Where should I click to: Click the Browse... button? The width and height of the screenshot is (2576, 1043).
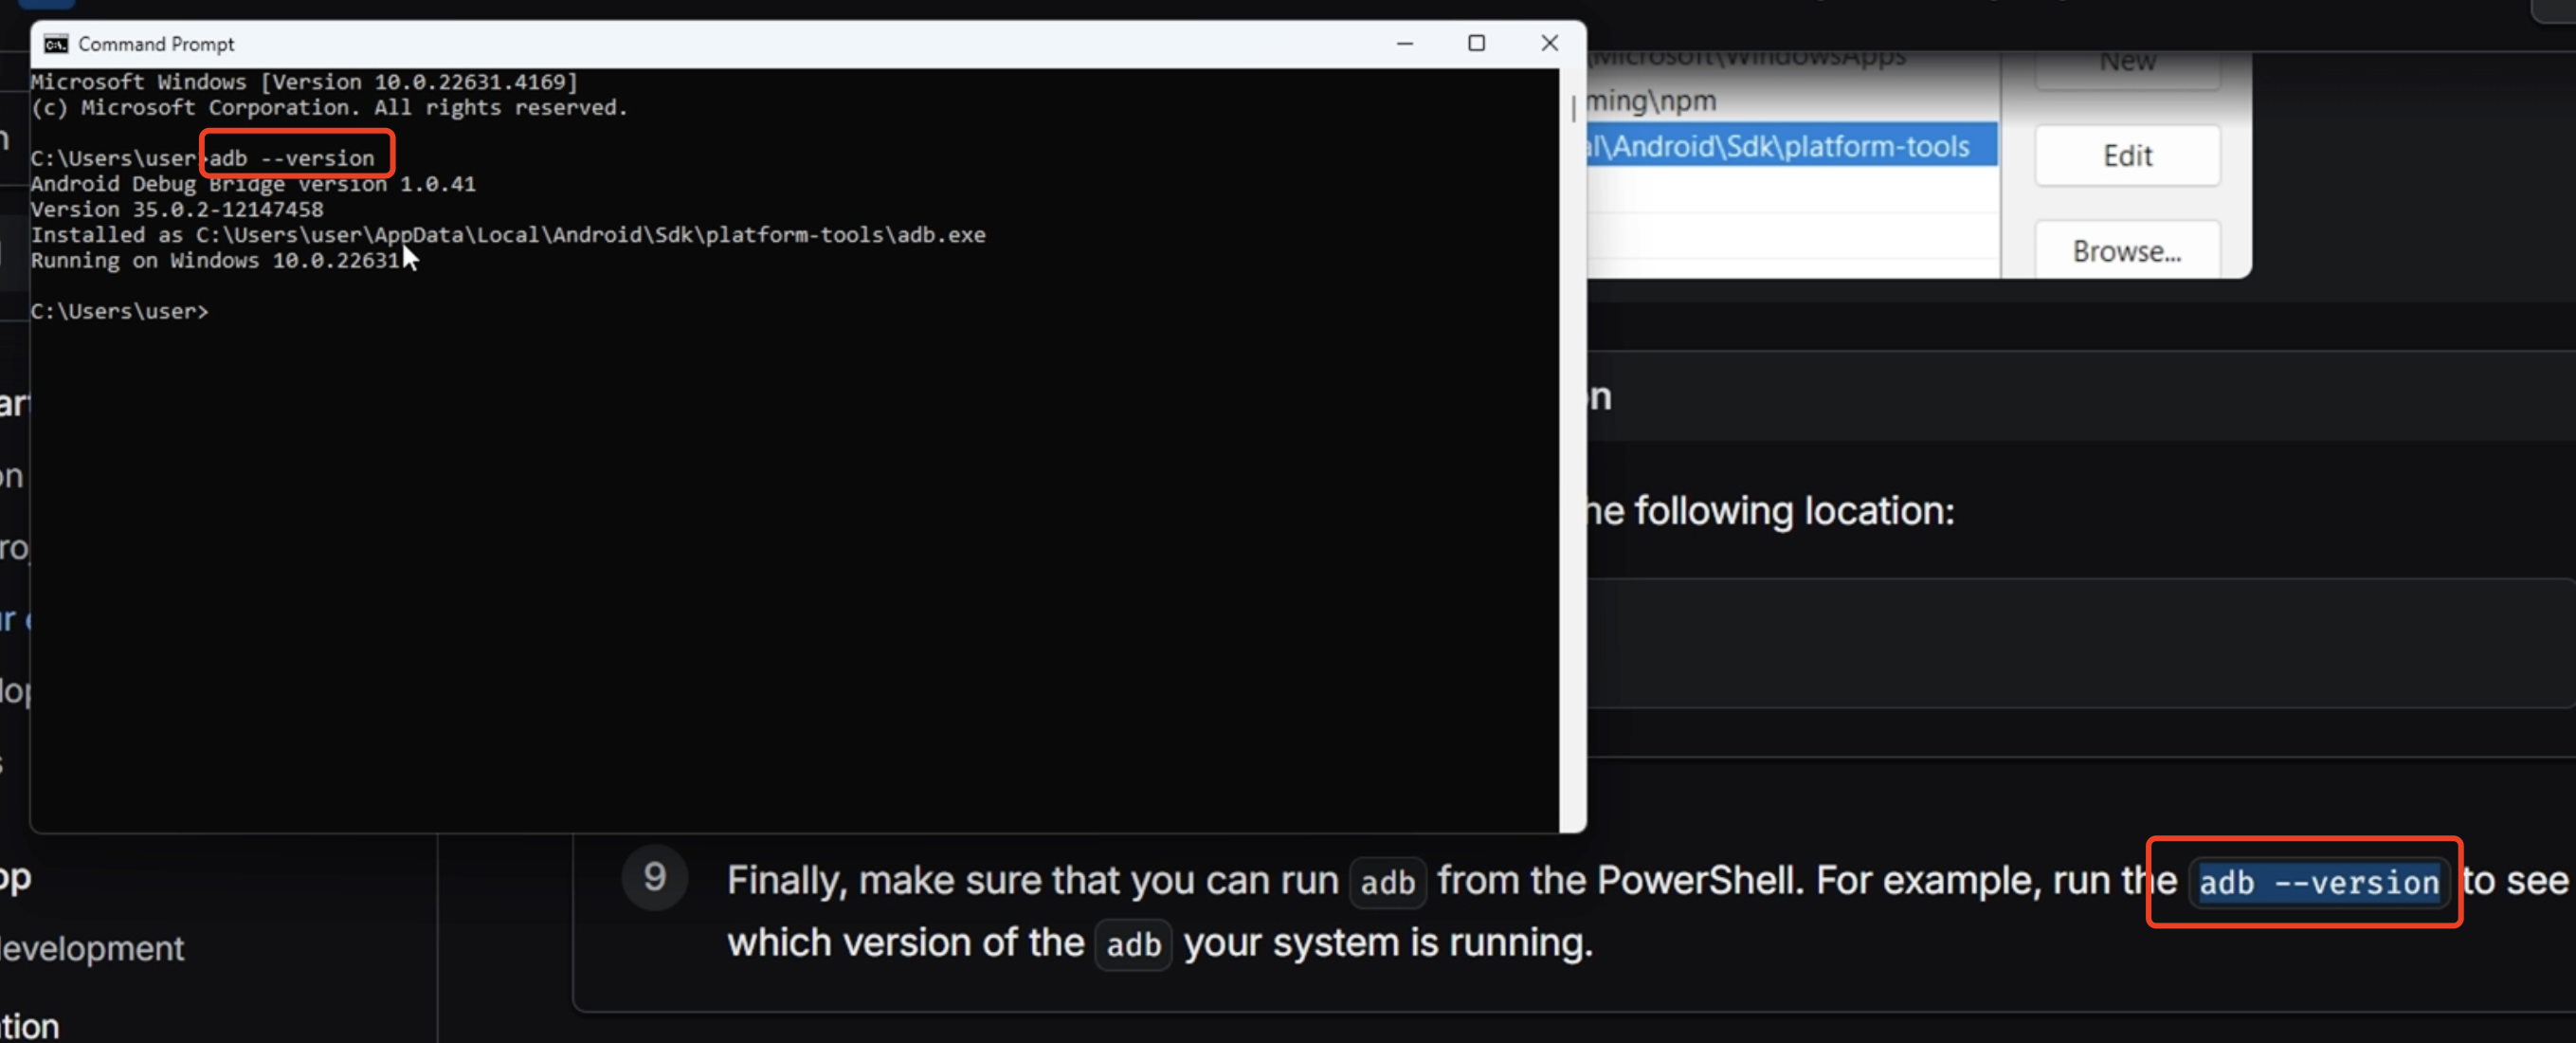(x=2126, y=251)
